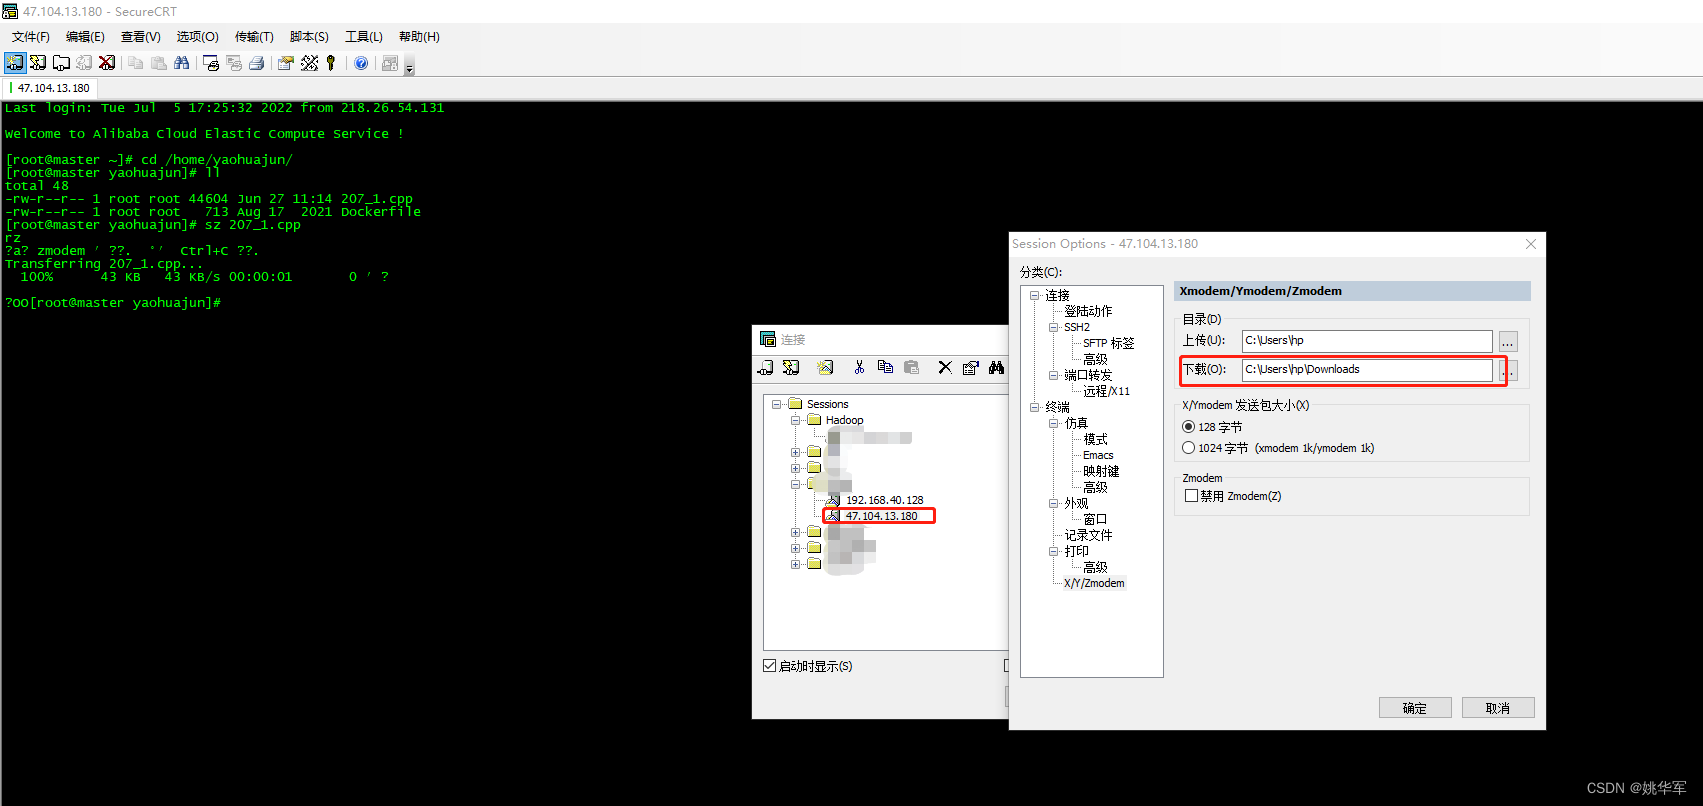Image resolution: width=1703 pixels, height=806 pixels.
Task: Select 远程/X11 in category tree
Action: [1106, 391]
